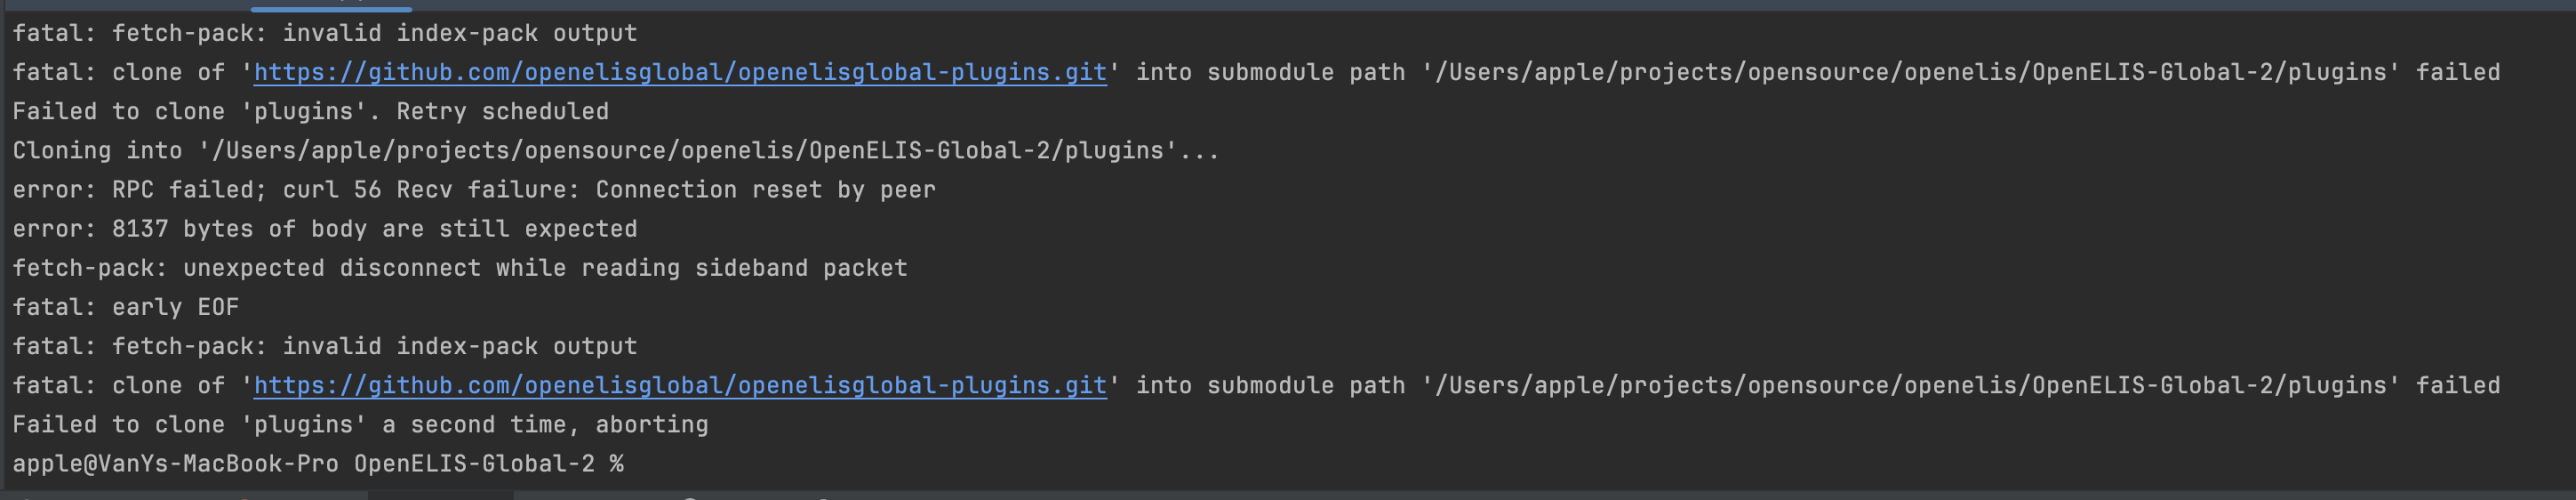Click the topmost 'invalid index-pack output' line
Screen dimensions: 2576x500
(x=324, y=33)
